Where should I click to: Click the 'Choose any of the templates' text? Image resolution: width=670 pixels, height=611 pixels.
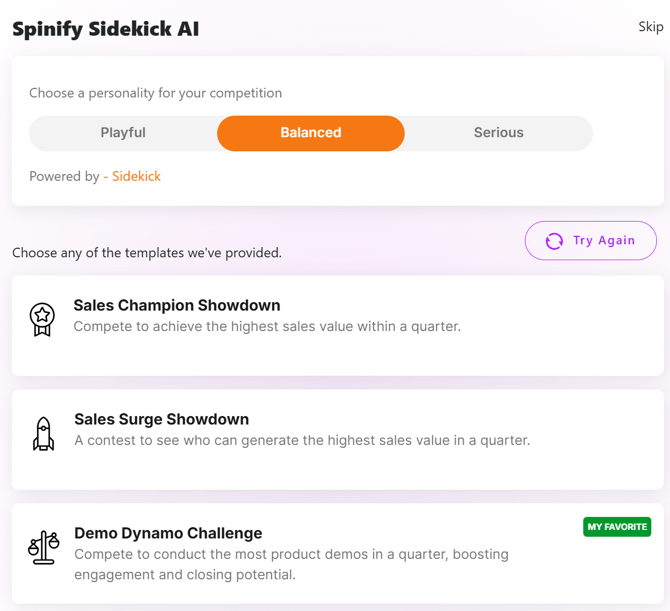[147, 253]
